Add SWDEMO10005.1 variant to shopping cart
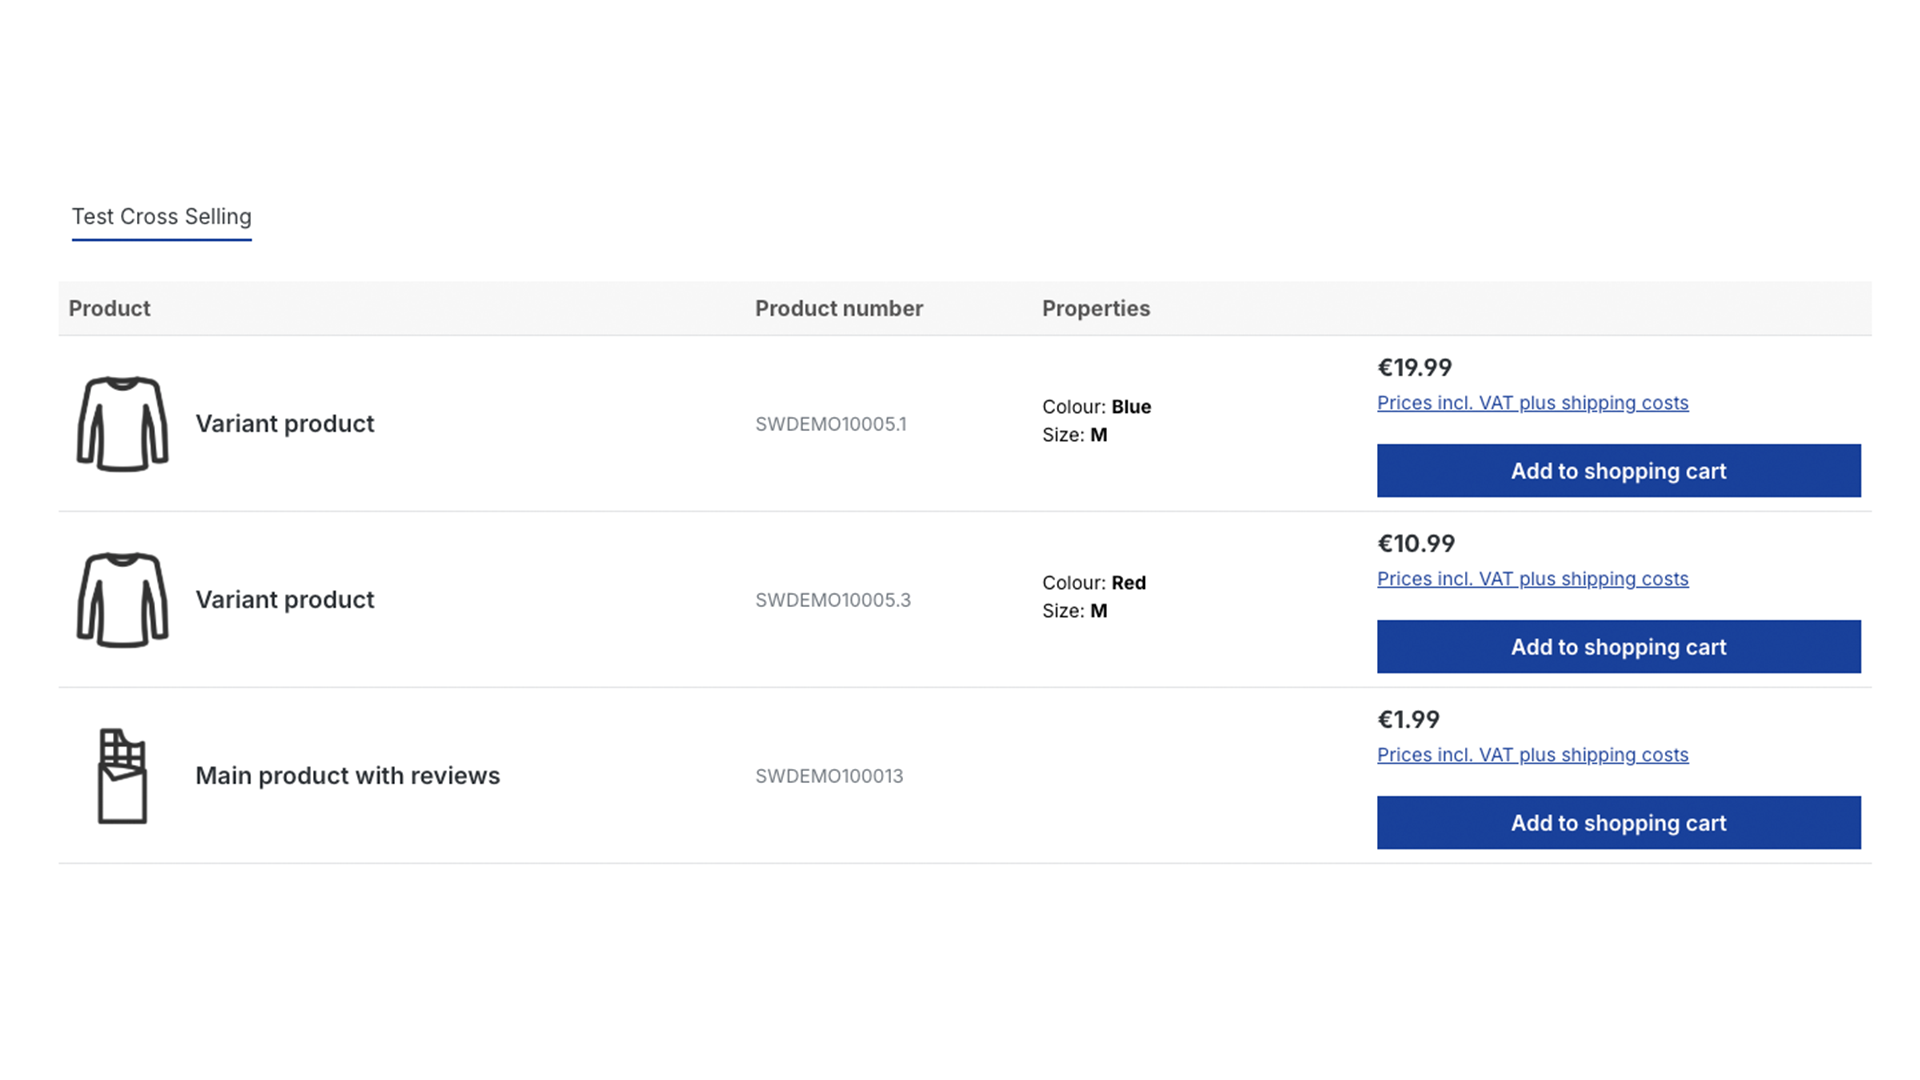 [1618, 471]
